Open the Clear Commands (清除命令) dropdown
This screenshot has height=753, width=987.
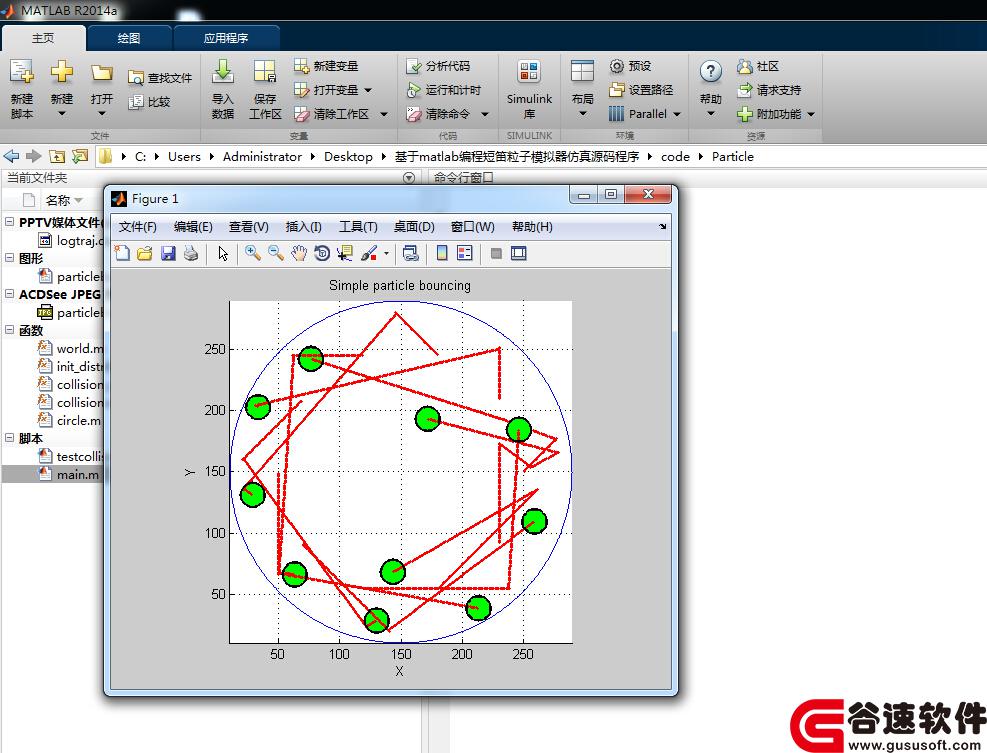pyautogui.click(x=485, y=114)
